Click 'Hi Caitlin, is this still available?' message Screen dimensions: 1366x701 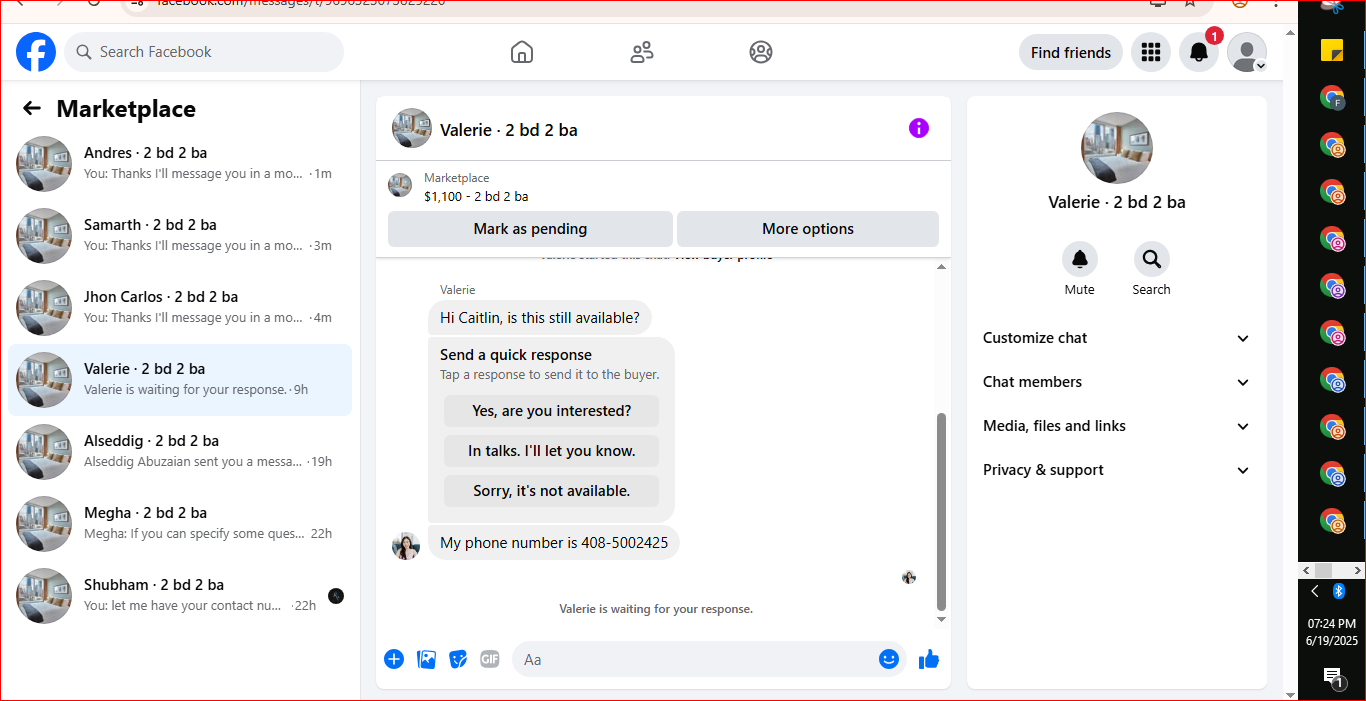point(540,318)
